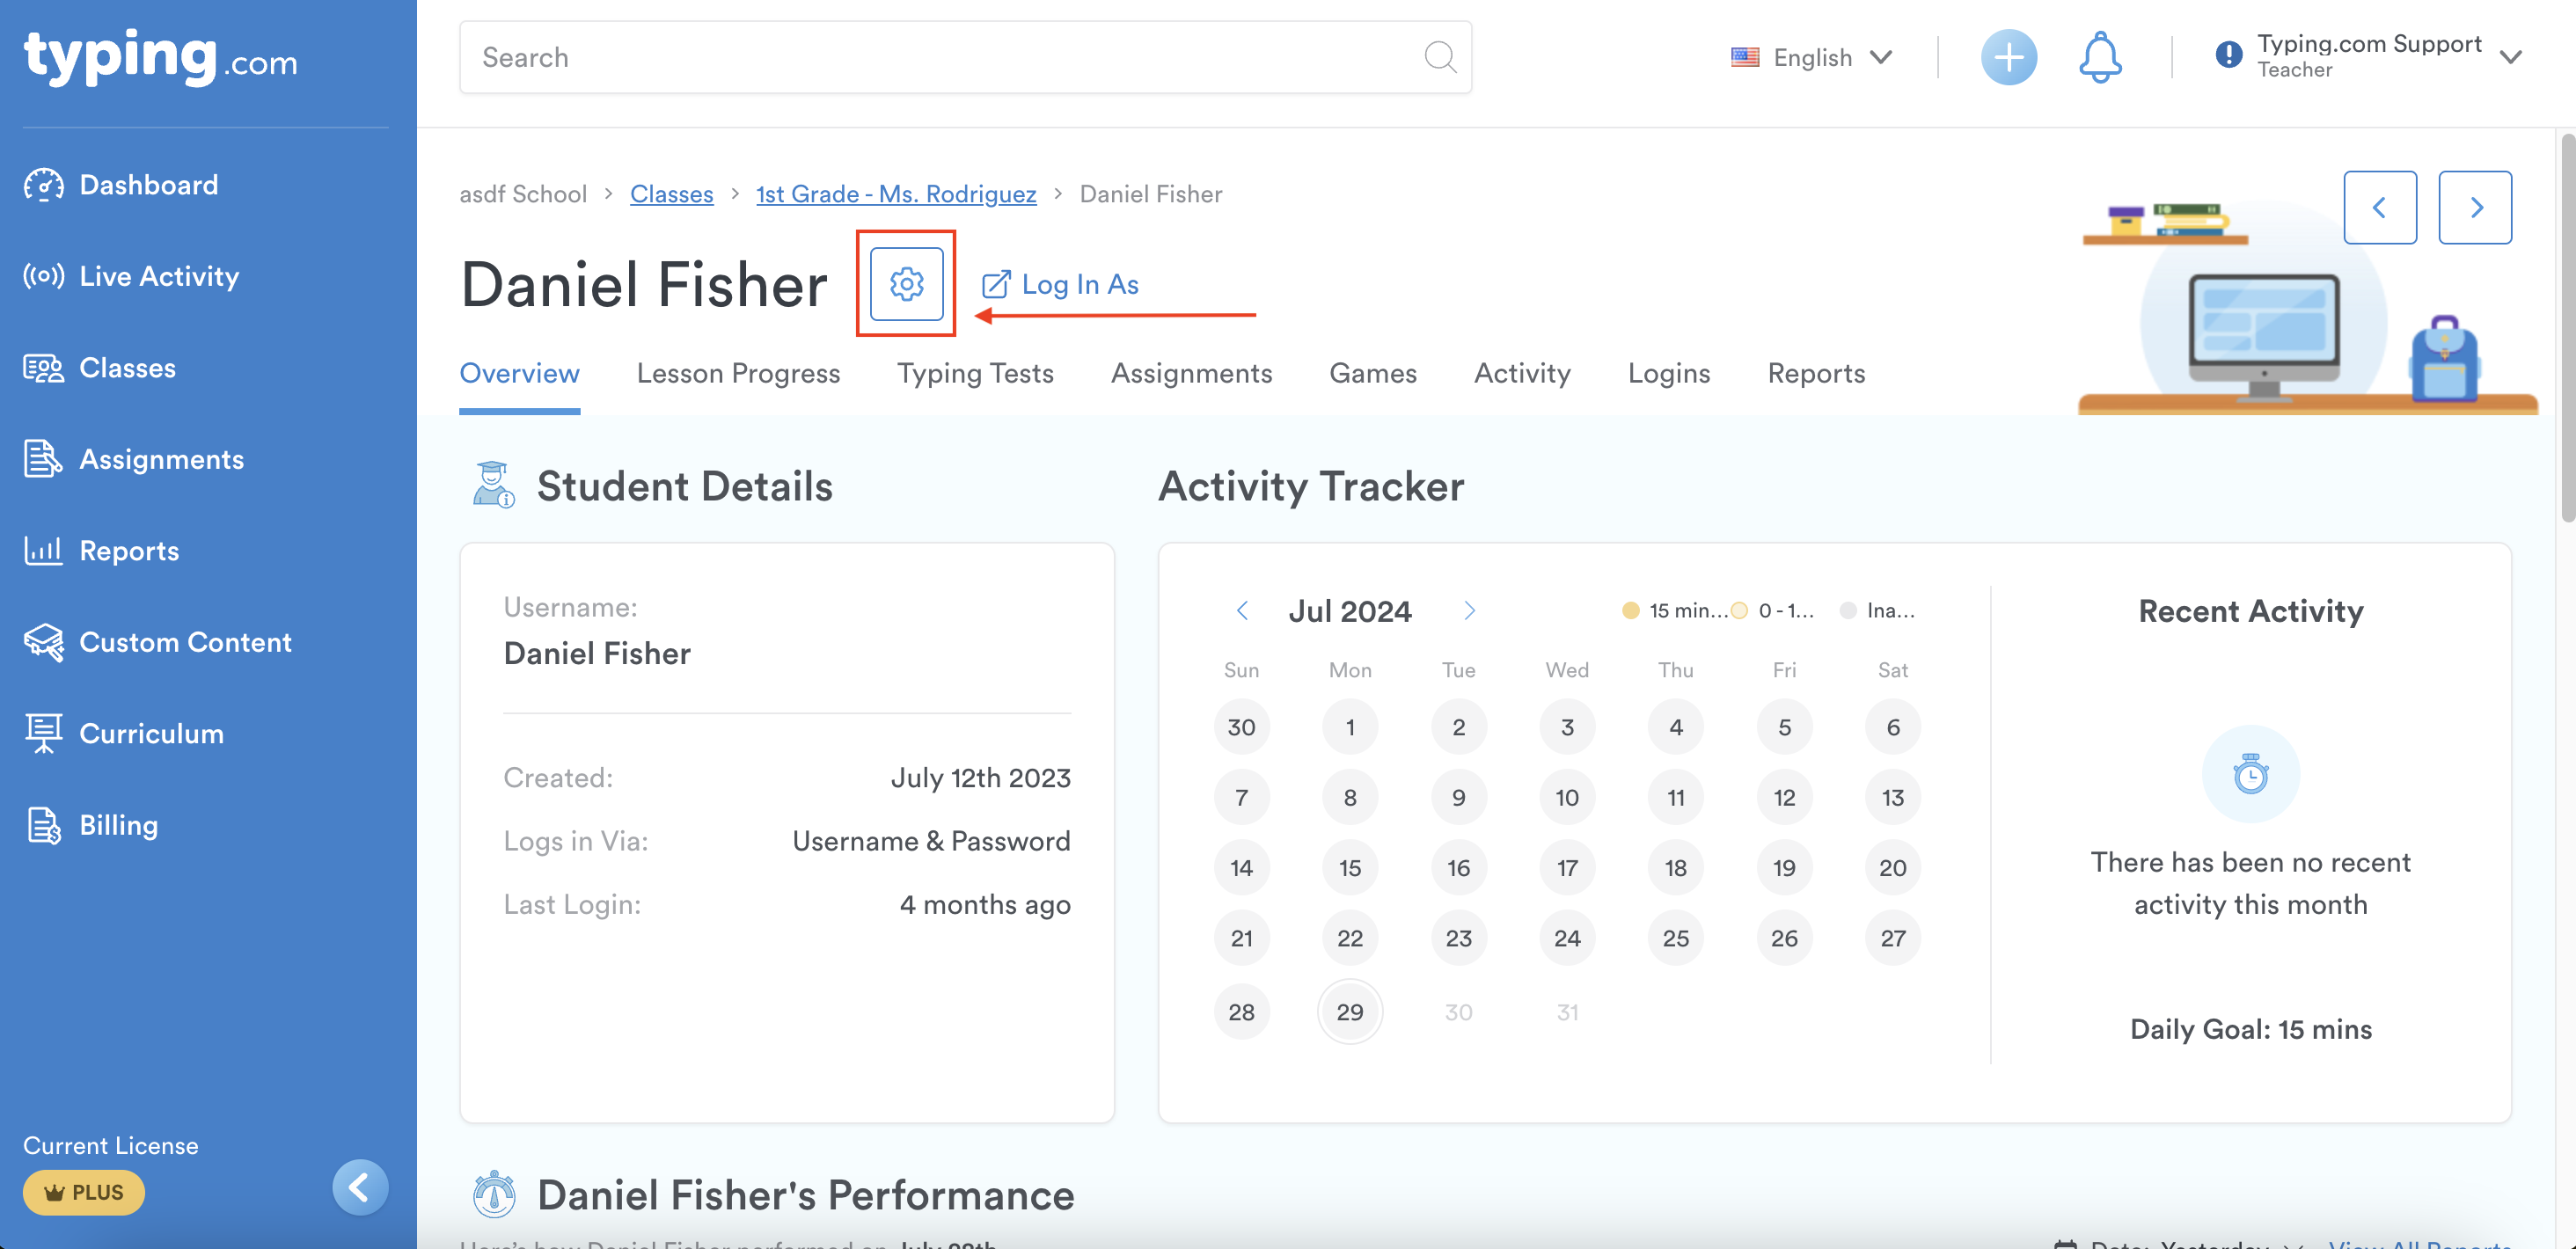Image resolution: width=2576 pixels, height=1249 pixels.
Task: Show next month in Activity Tracker
Action: click(1469, 611)
